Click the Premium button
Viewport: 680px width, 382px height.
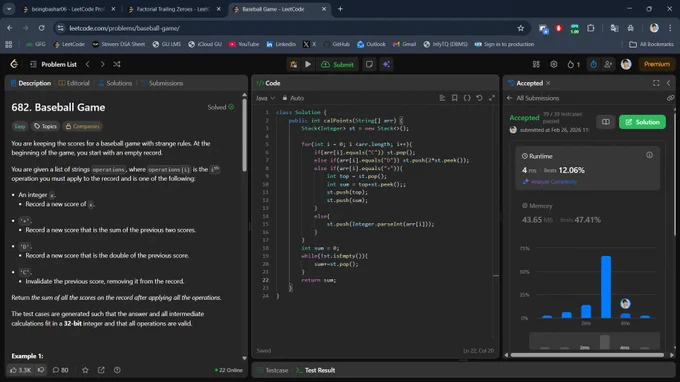[x=657, y=64]
